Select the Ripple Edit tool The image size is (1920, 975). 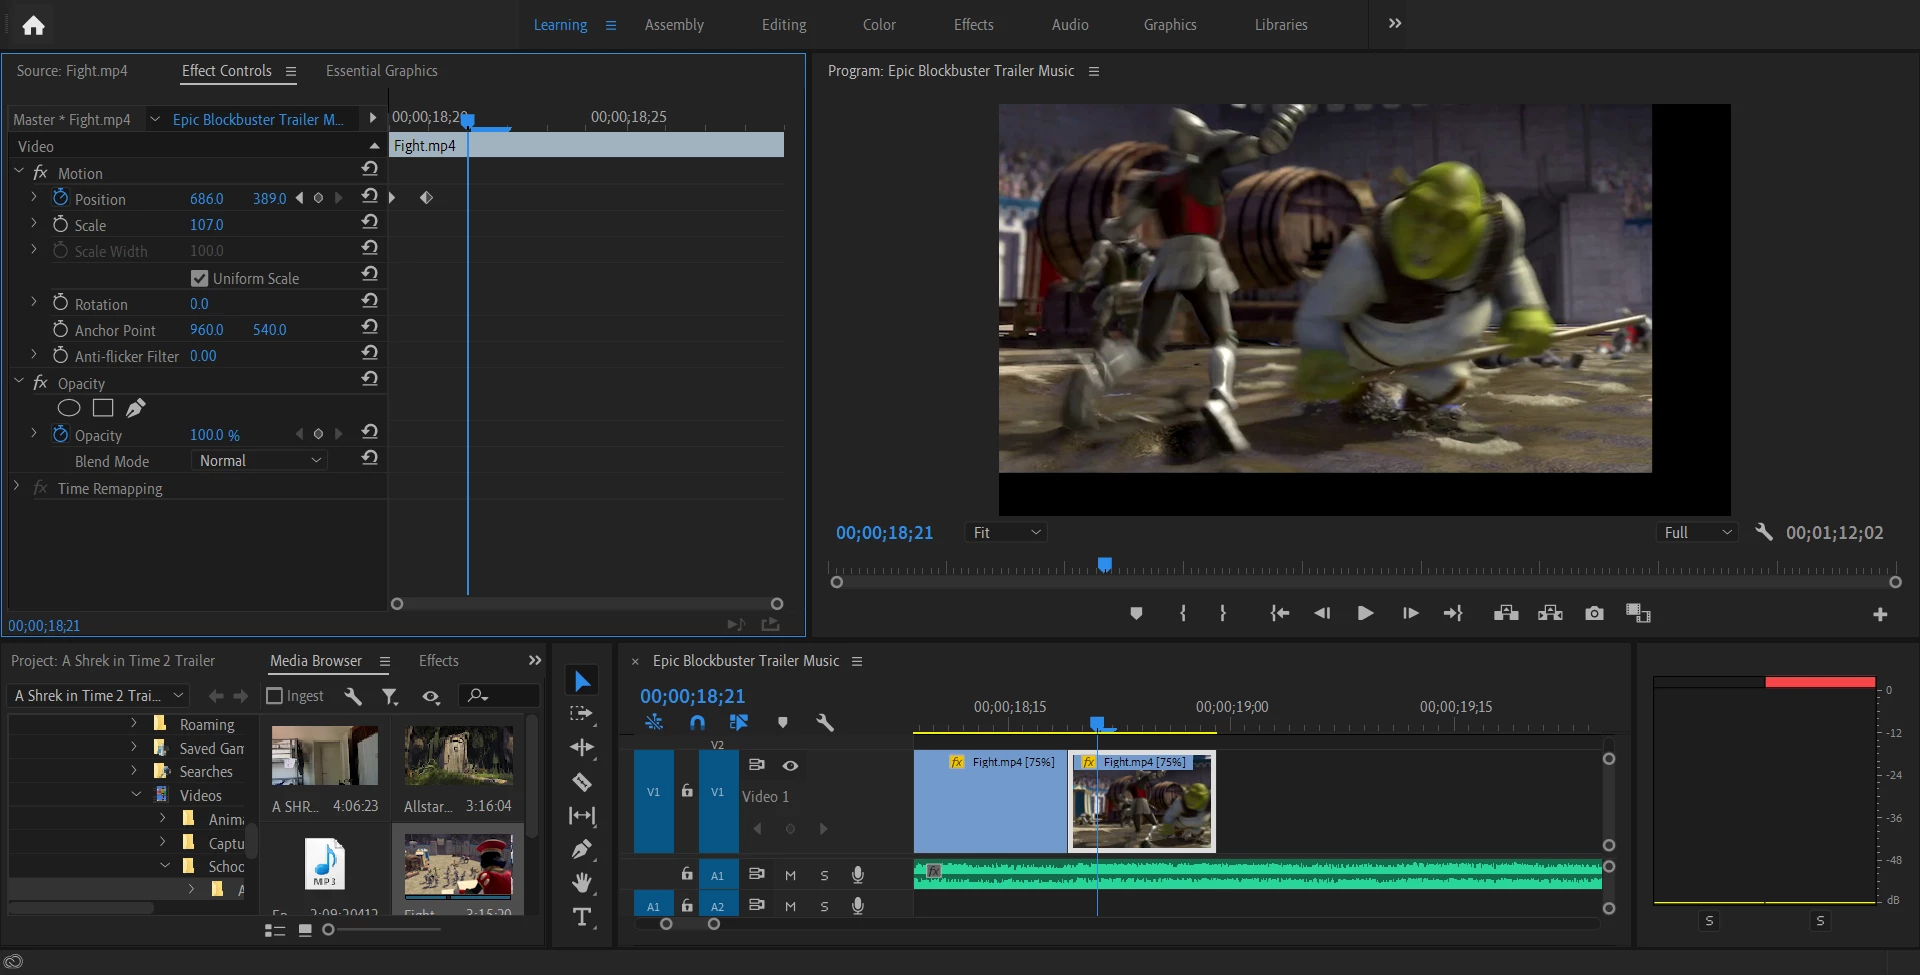point(582,748)
